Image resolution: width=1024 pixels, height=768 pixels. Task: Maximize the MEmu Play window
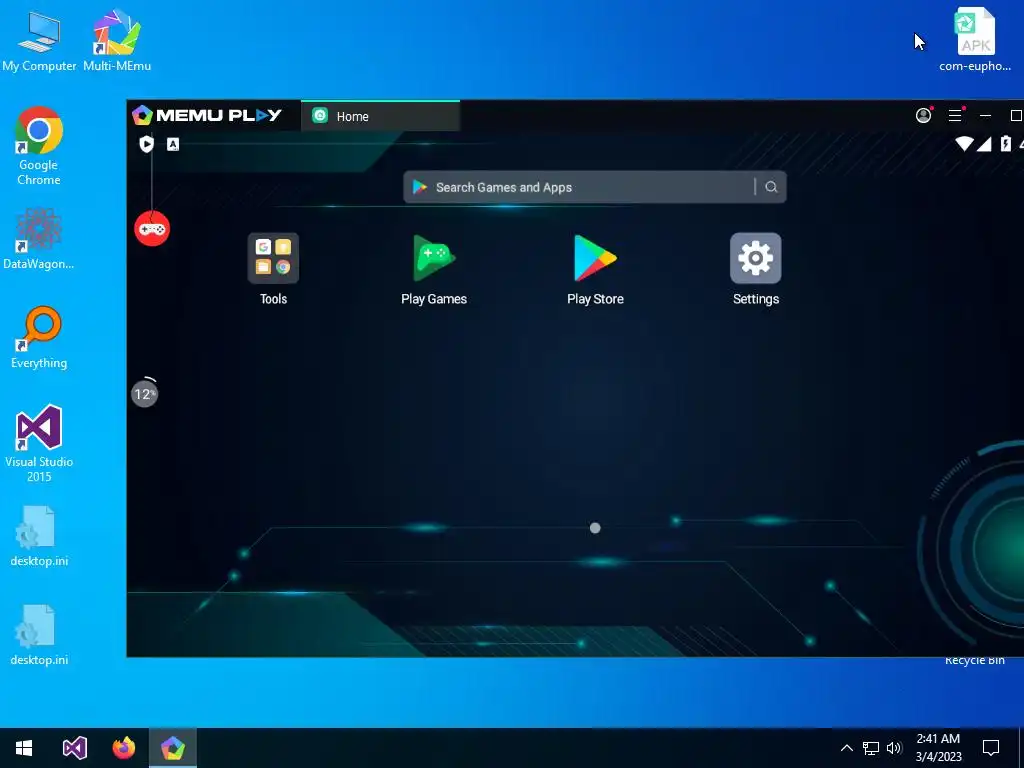pyautogui.click(x=1016, y=116)
